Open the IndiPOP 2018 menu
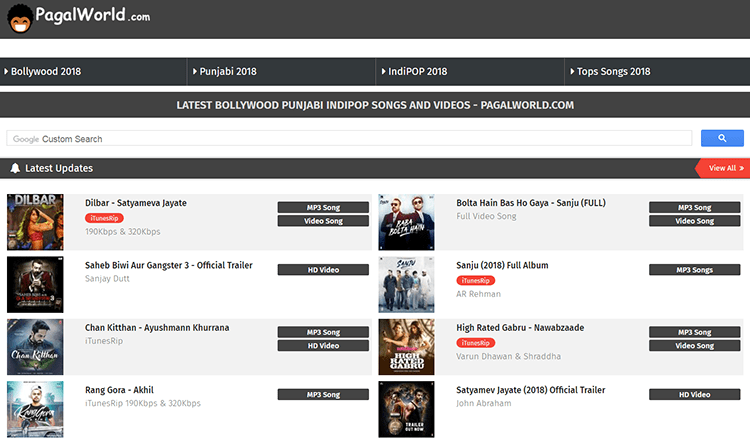Image resolution: width=750 pixels, height=440 pixels. click(470, 72)
